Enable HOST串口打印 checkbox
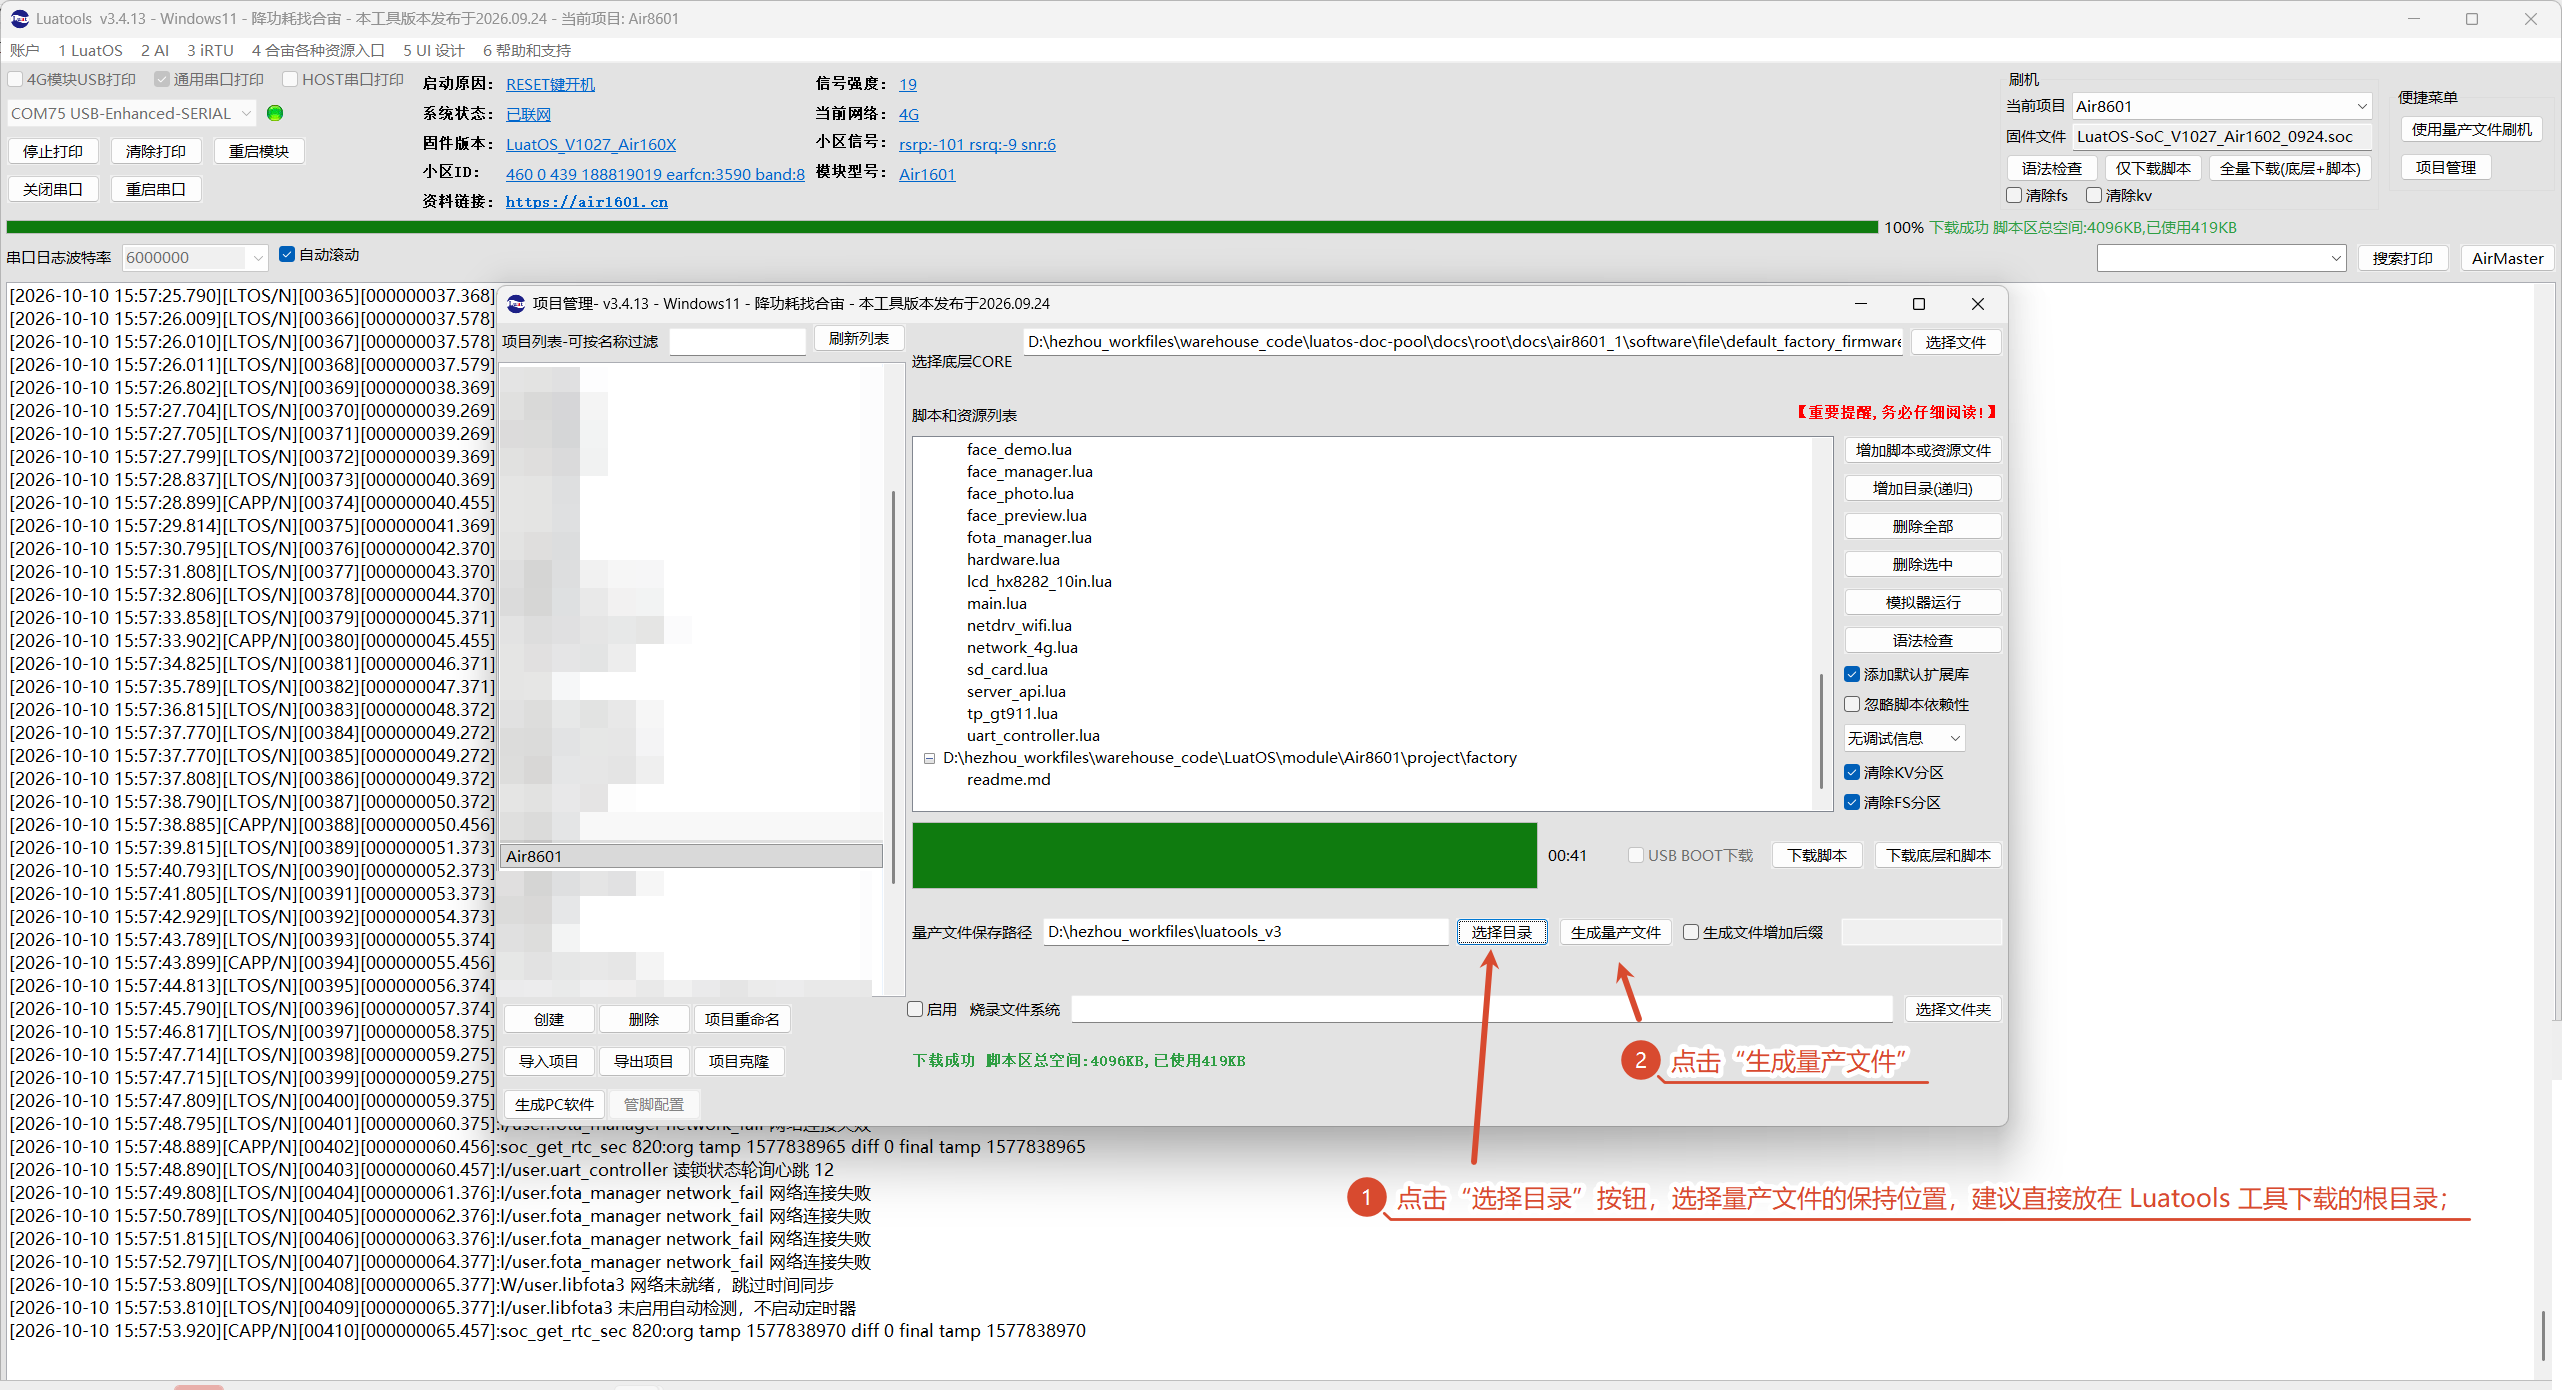This screenshot has width=2562, height=1390. 290,79
